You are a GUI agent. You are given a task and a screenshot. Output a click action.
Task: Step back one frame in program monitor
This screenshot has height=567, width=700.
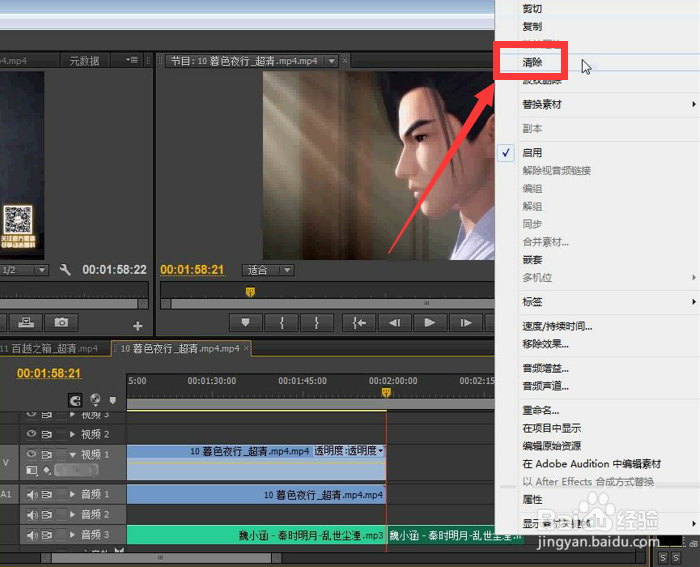tap(394, 322)
